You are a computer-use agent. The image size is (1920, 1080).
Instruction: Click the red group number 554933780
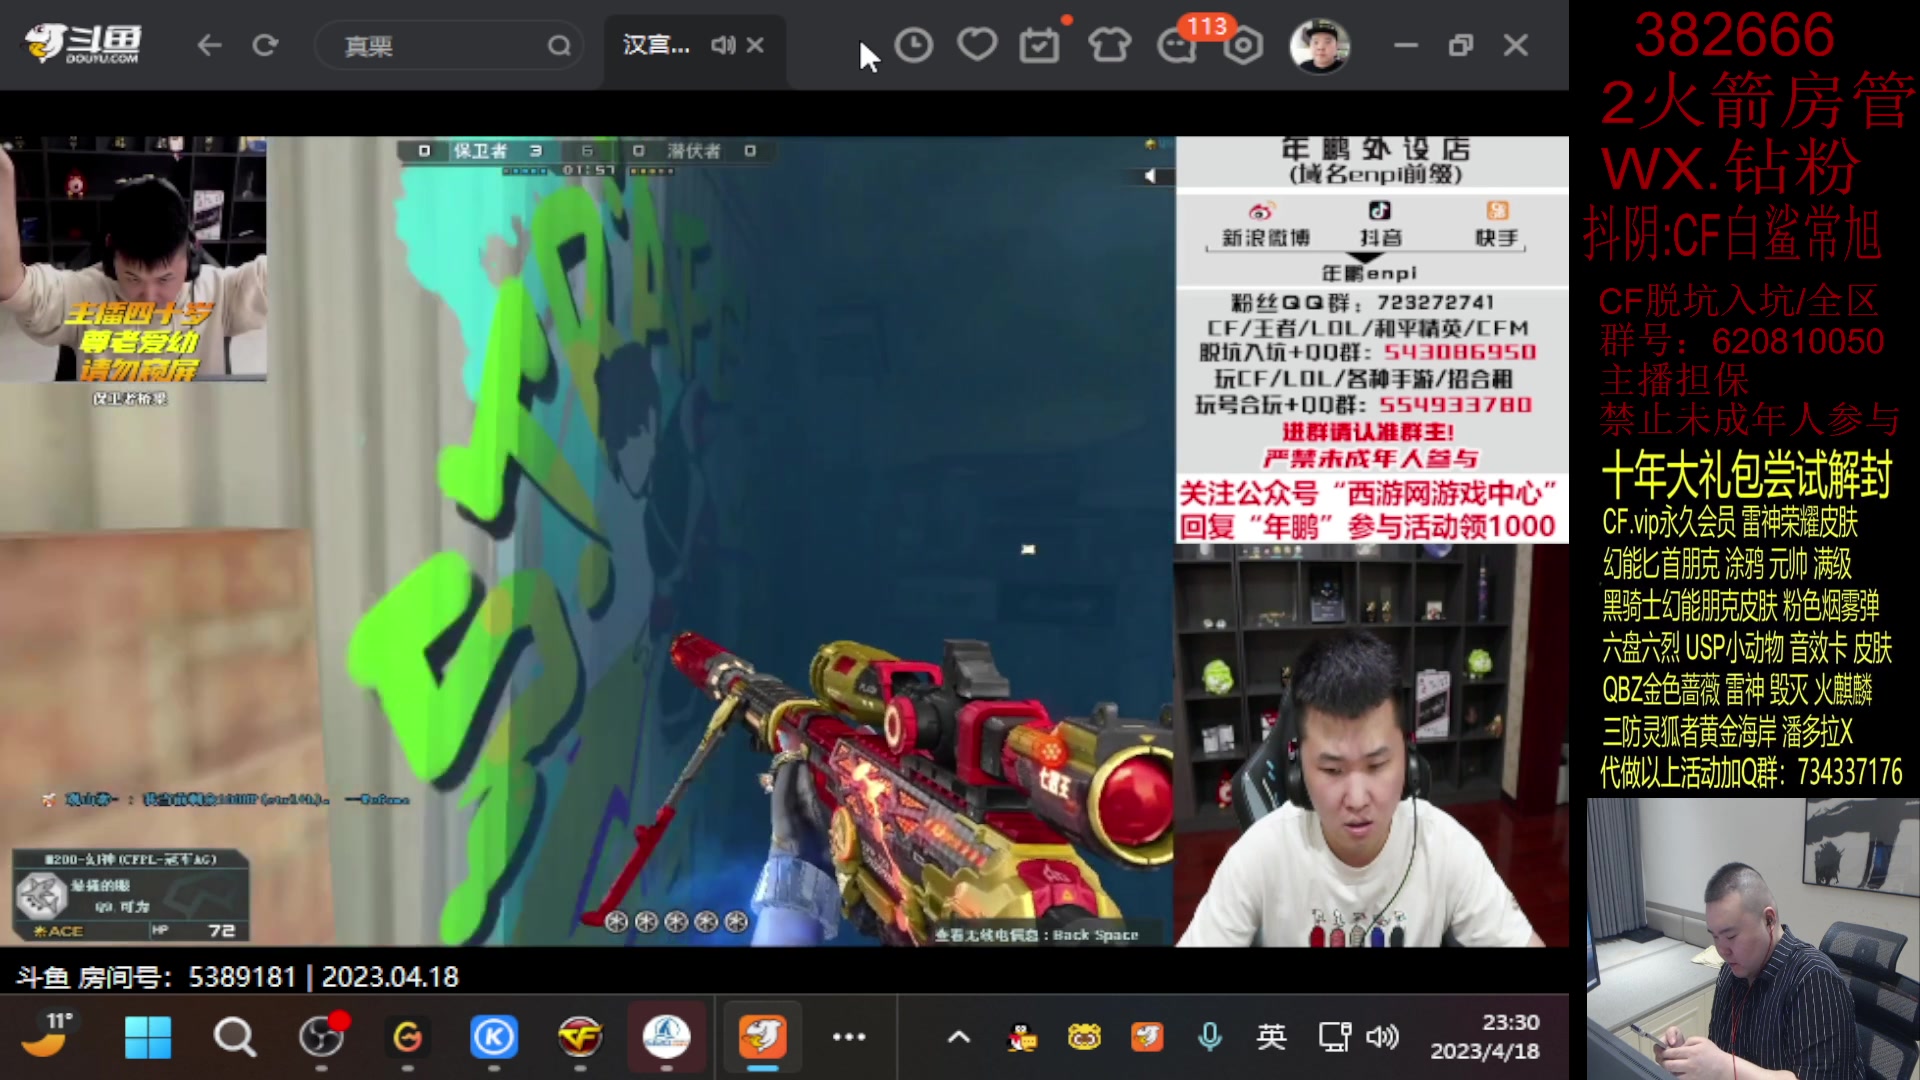[x=1455, y=405]
